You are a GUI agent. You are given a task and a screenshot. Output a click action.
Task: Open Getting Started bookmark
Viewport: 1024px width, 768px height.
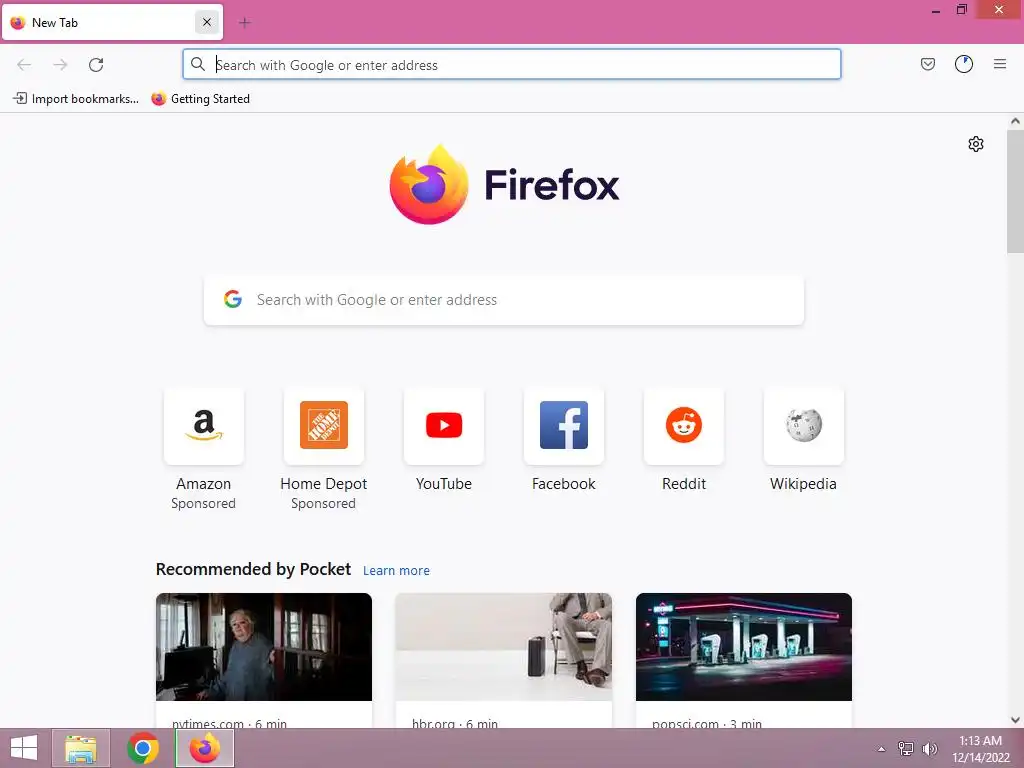coord(200,99)
